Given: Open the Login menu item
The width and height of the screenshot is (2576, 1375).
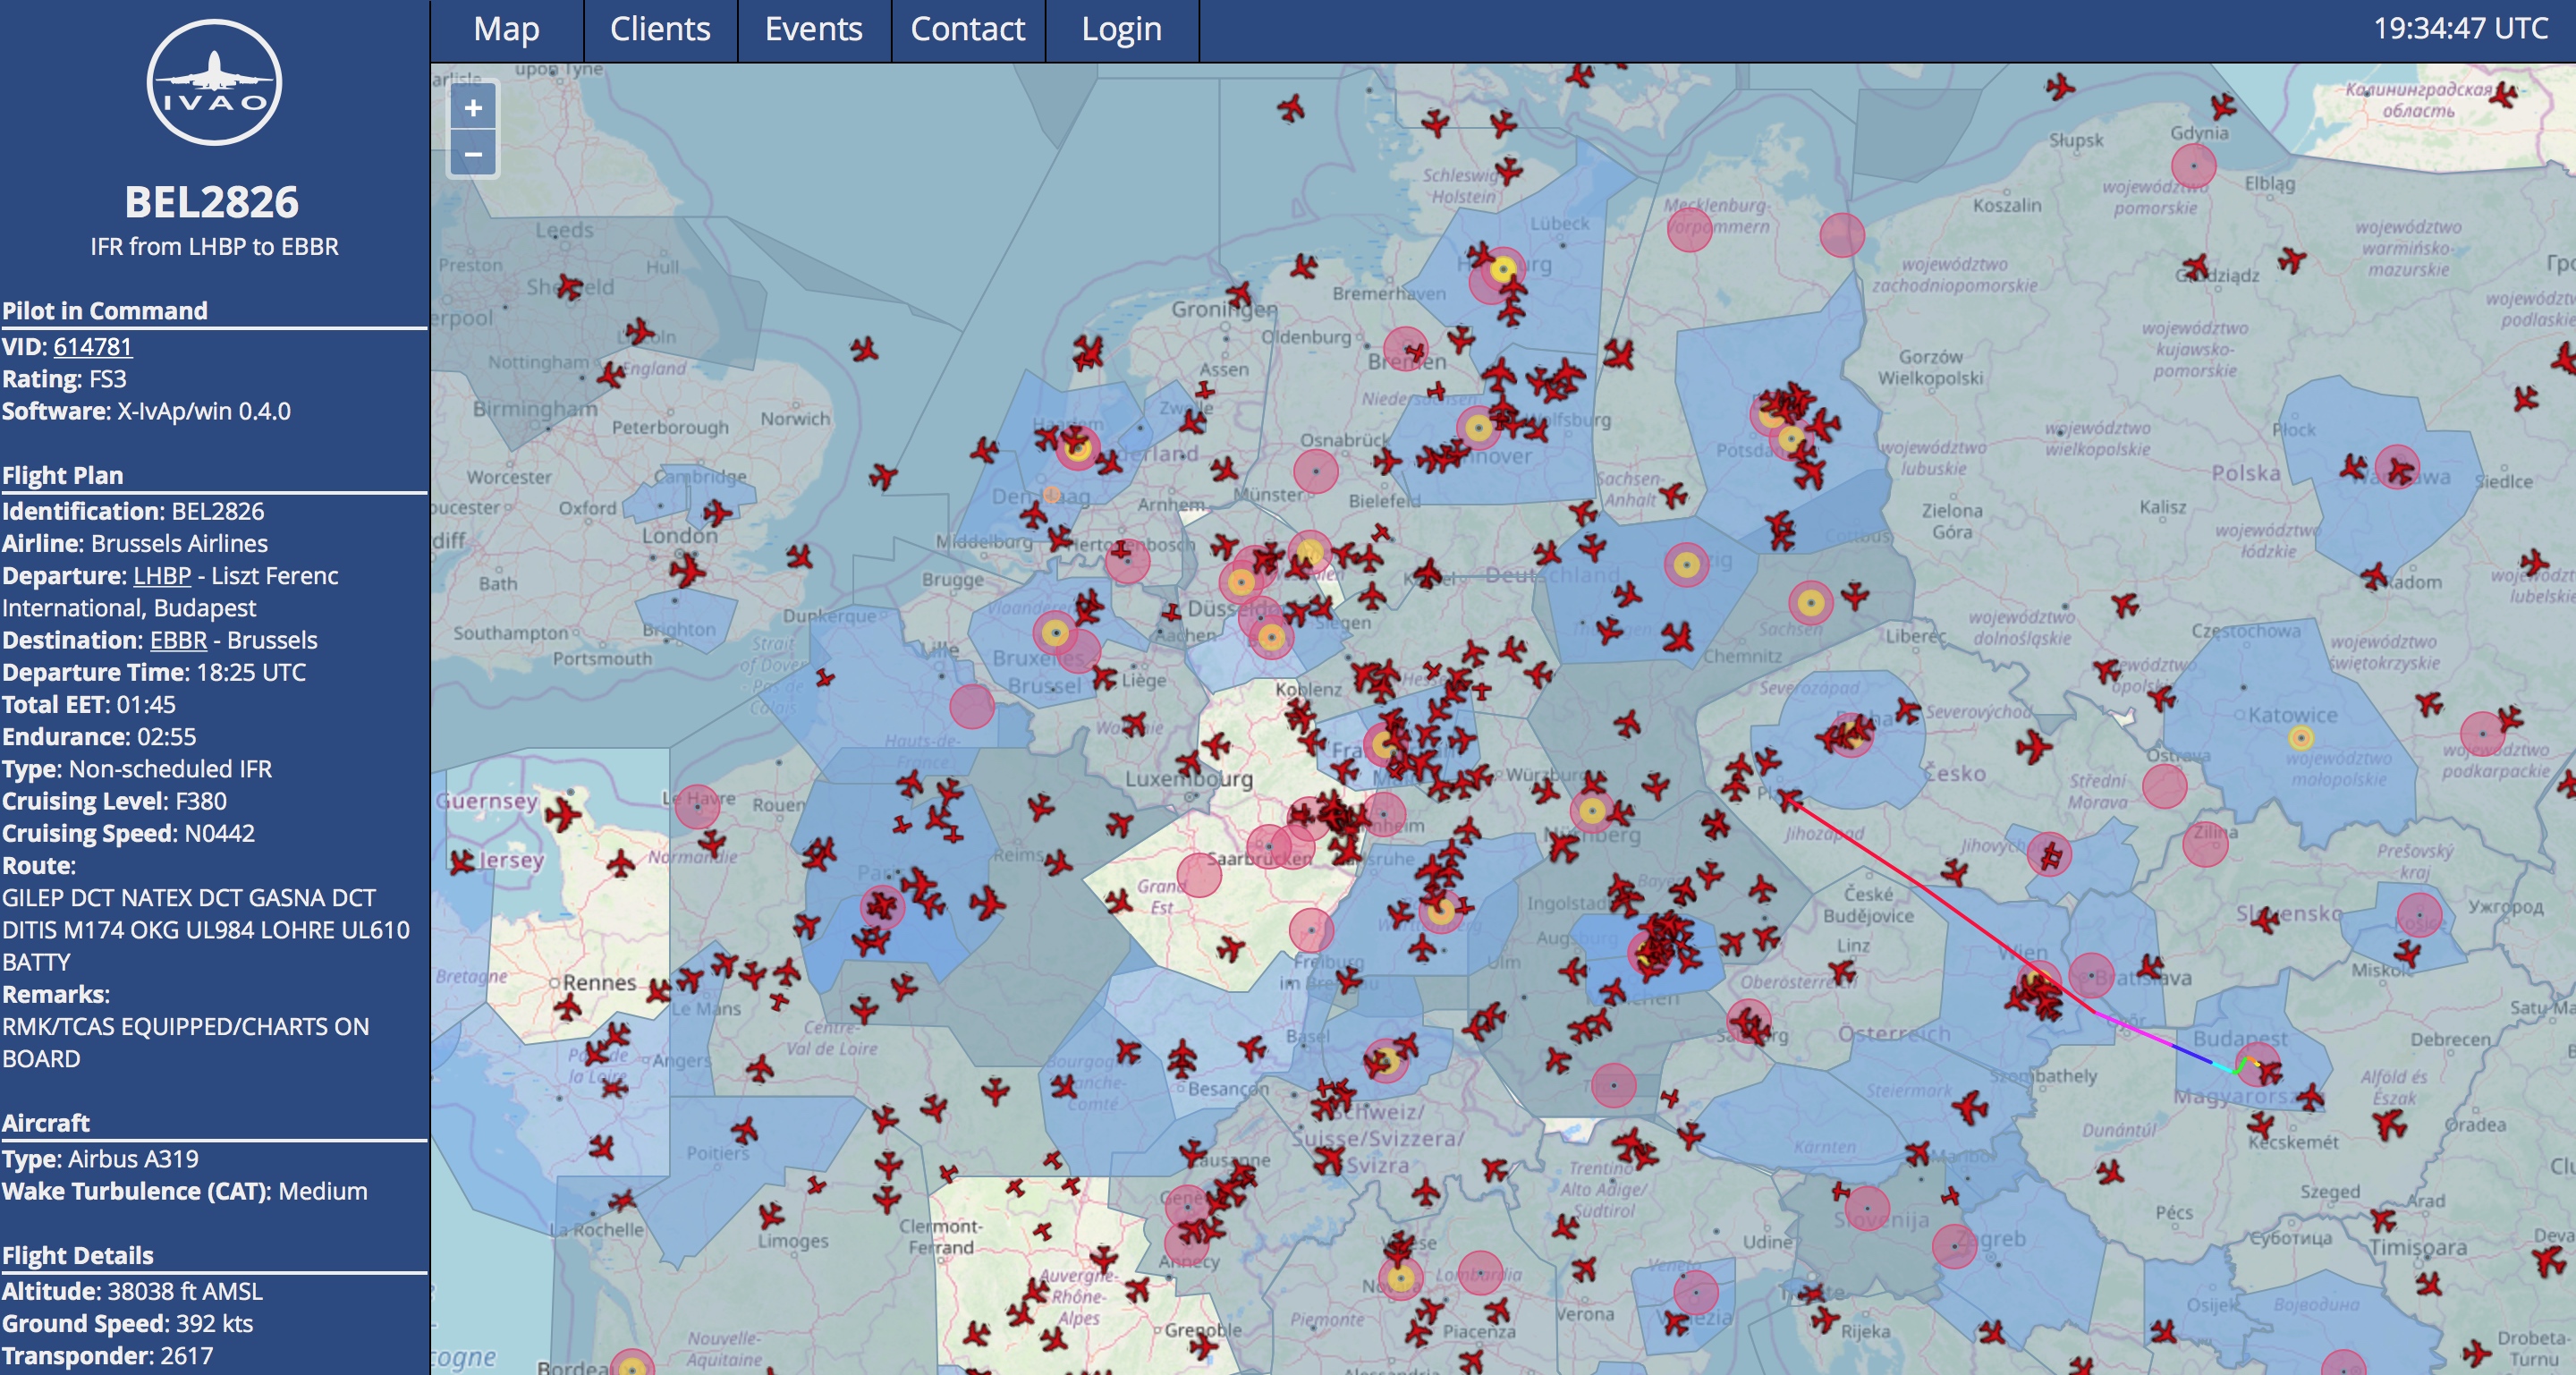Looking at the screenshot, I should (x=1121, y=29).
